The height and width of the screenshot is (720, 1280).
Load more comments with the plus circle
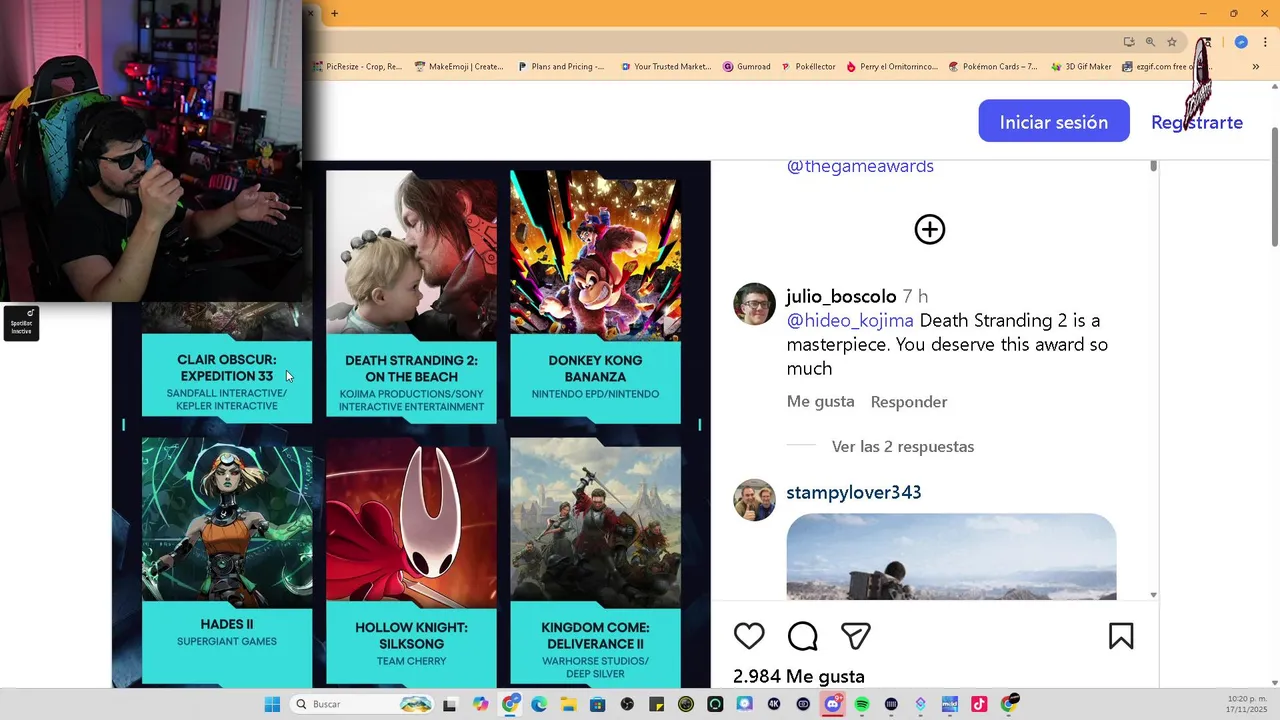(x=930, y=230)
